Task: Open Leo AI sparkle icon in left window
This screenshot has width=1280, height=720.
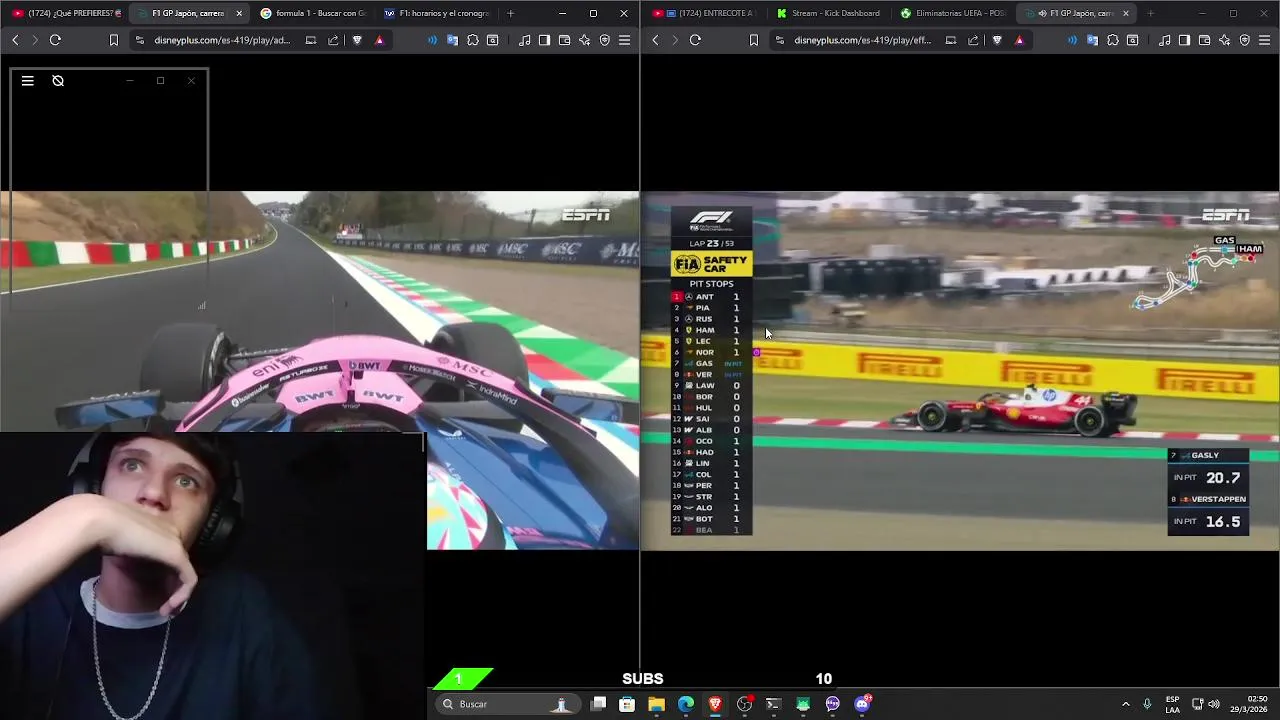Action: tap(584, 40)
